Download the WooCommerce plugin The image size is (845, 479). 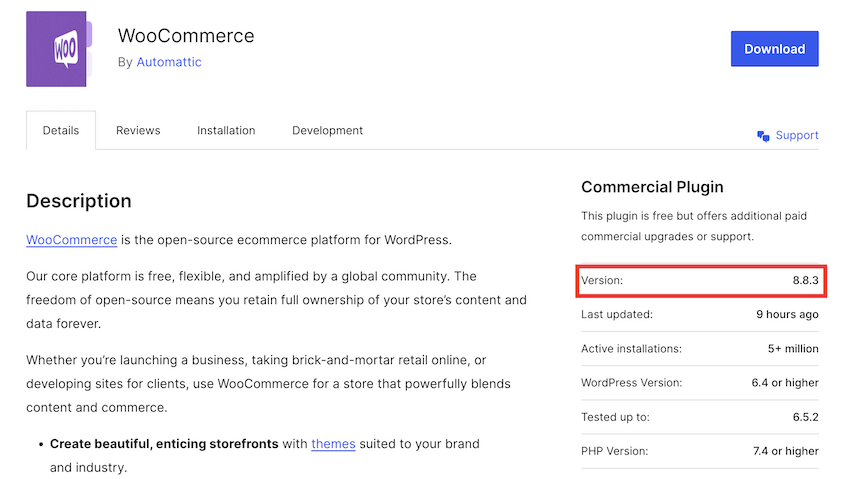point(774,49)
